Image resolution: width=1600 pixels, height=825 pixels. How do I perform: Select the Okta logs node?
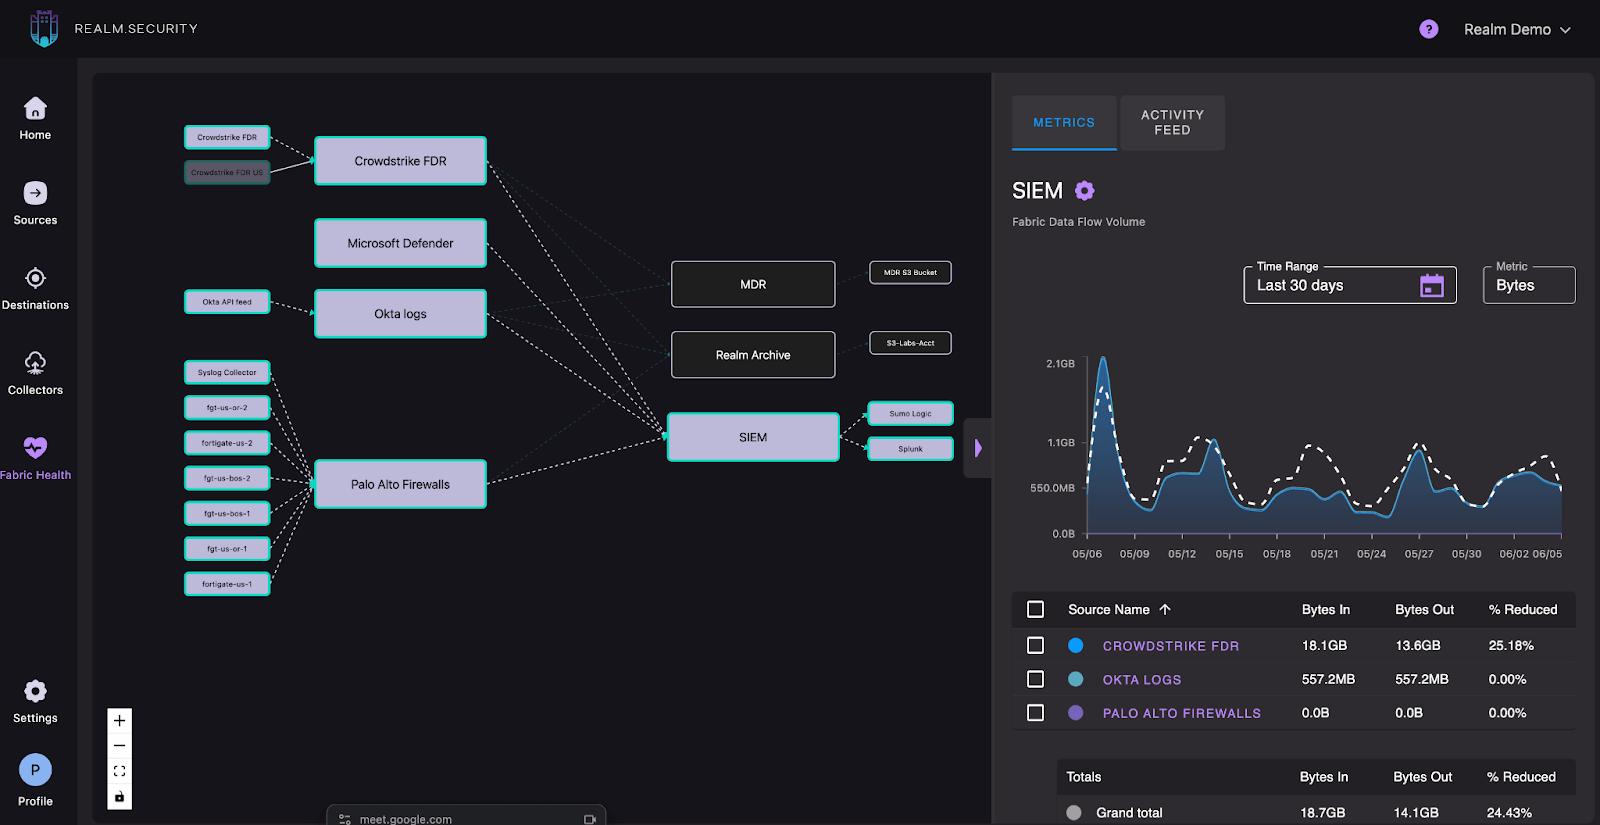[401, 314]
